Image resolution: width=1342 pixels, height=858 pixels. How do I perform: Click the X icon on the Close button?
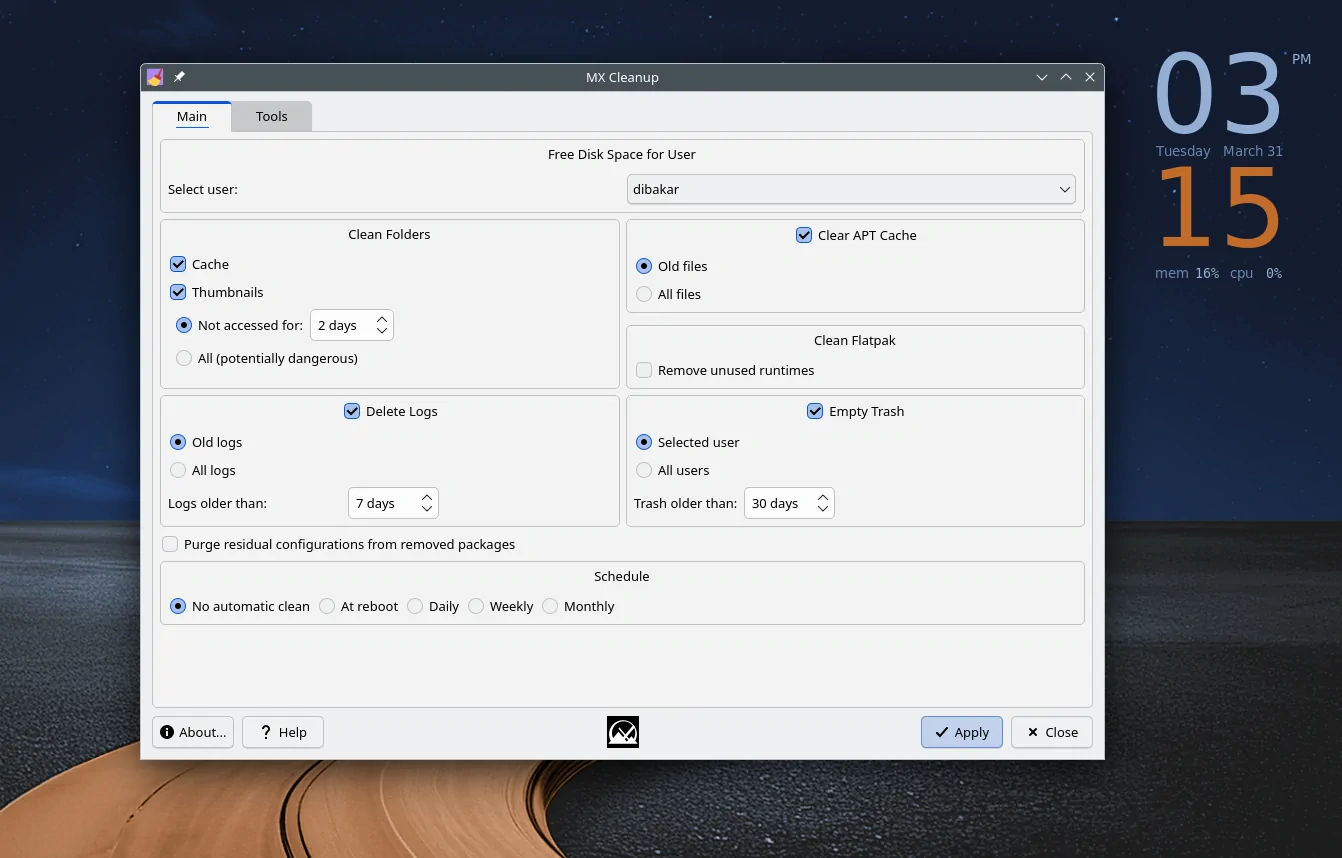pos(1031,732)
